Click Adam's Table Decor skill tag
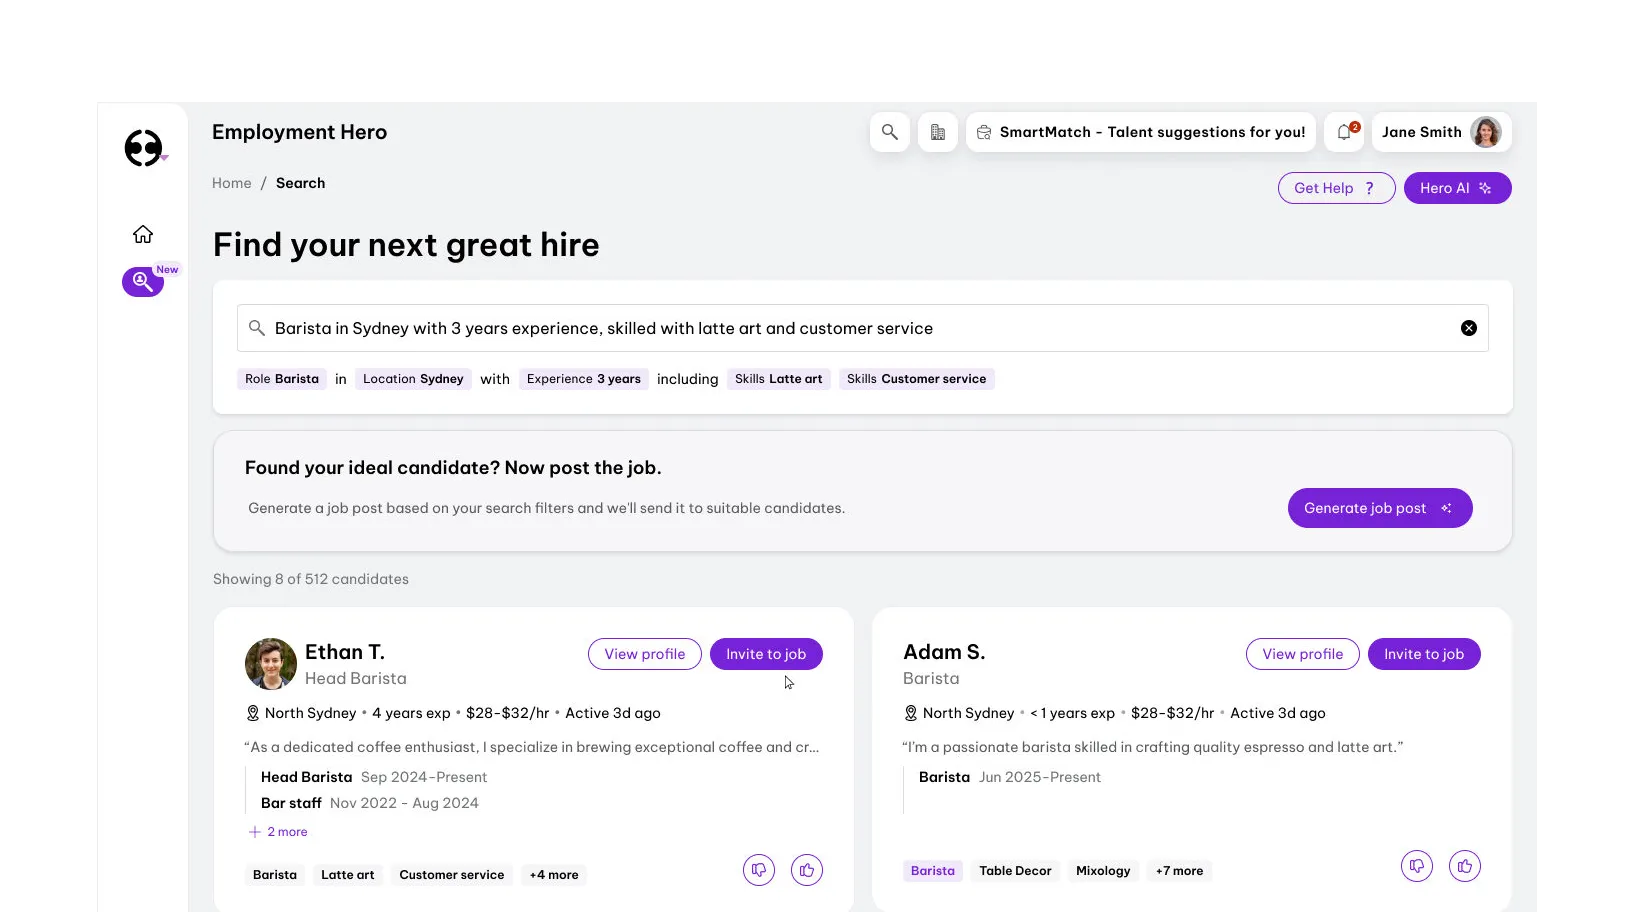 click(x=1015, y=871)
